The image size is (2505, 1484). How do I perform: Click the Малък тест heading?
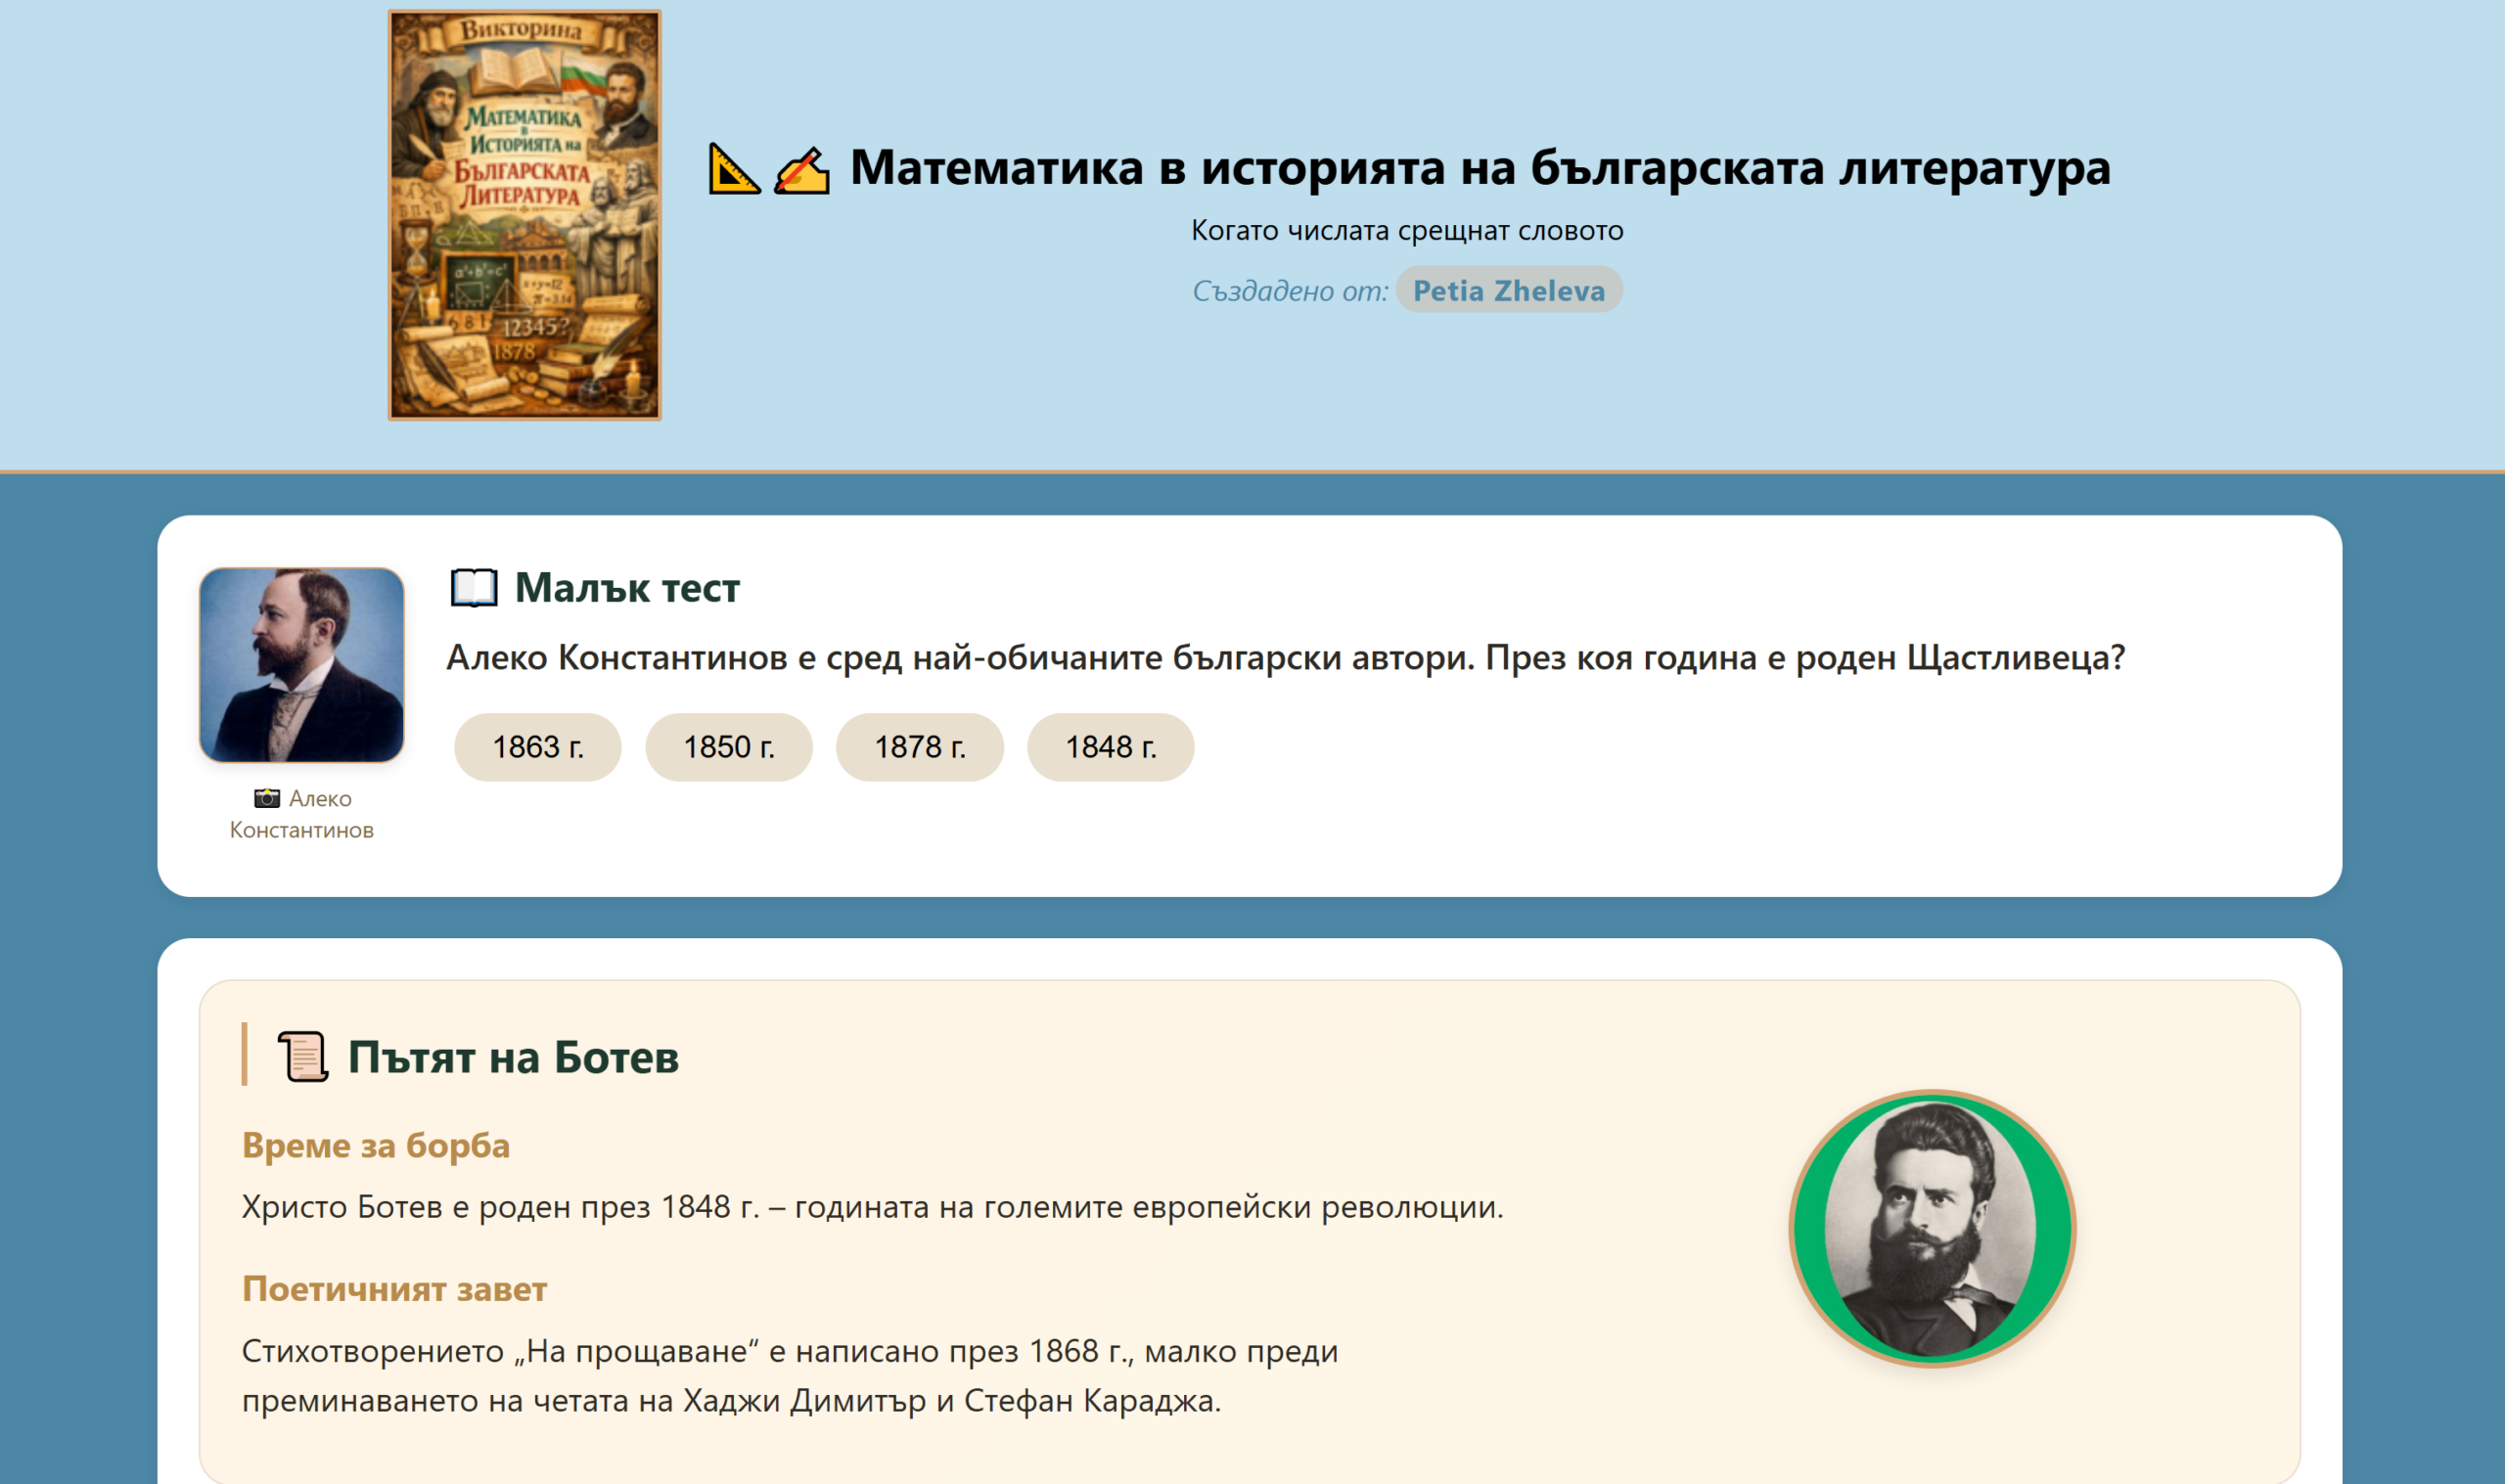(x=627, y=587)
